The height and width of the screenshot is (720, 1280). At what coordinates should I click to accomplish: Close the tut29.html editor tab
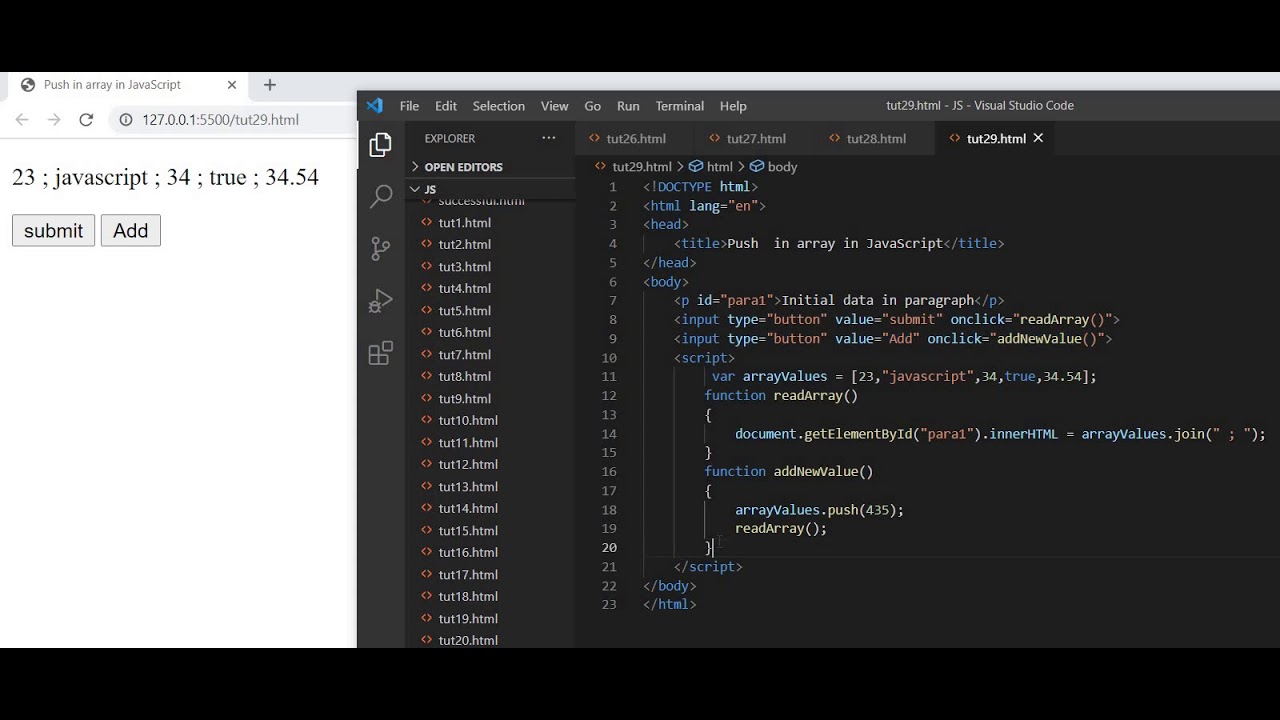1038,138
